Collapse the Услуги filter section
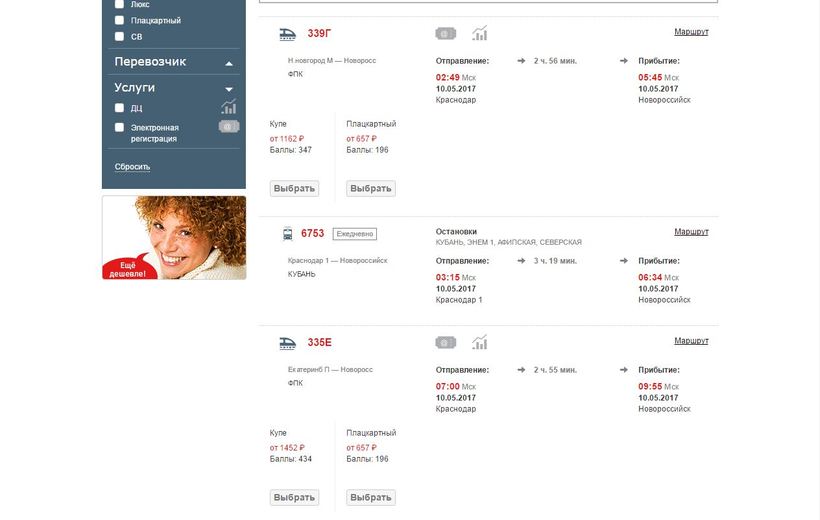The width and height of the screenshot is (820, 520). [229, 89]
